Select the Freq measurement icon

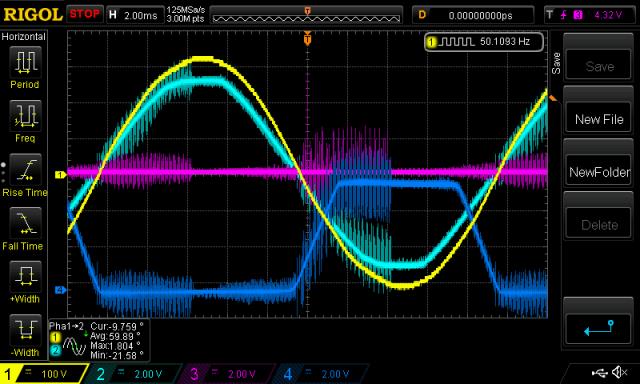point(25,116)
